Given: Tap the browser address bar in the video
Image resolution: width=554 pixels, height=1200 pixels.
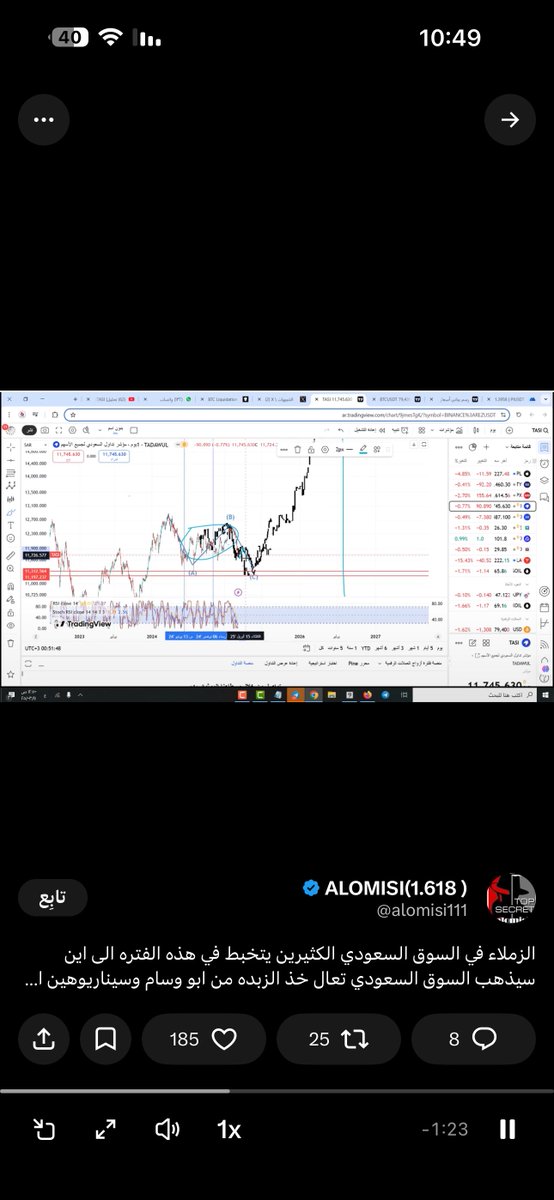Looking at the screenshot, I should point(290,413).
